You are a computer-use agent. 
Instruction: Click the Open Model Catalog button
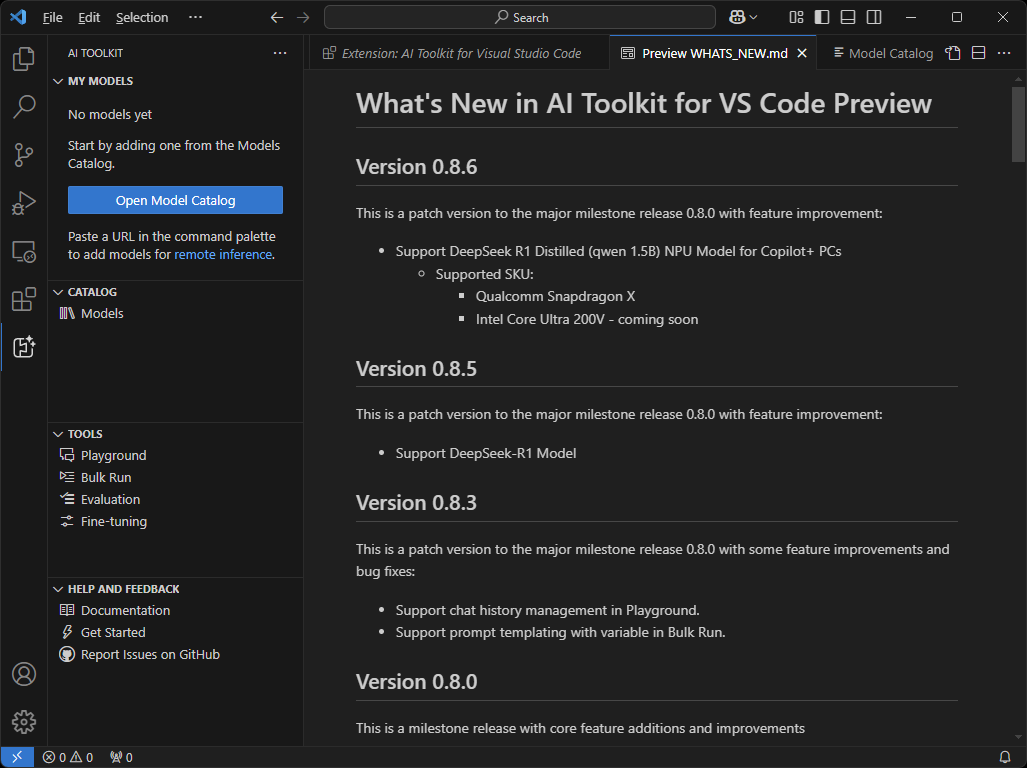pos(175,200)
